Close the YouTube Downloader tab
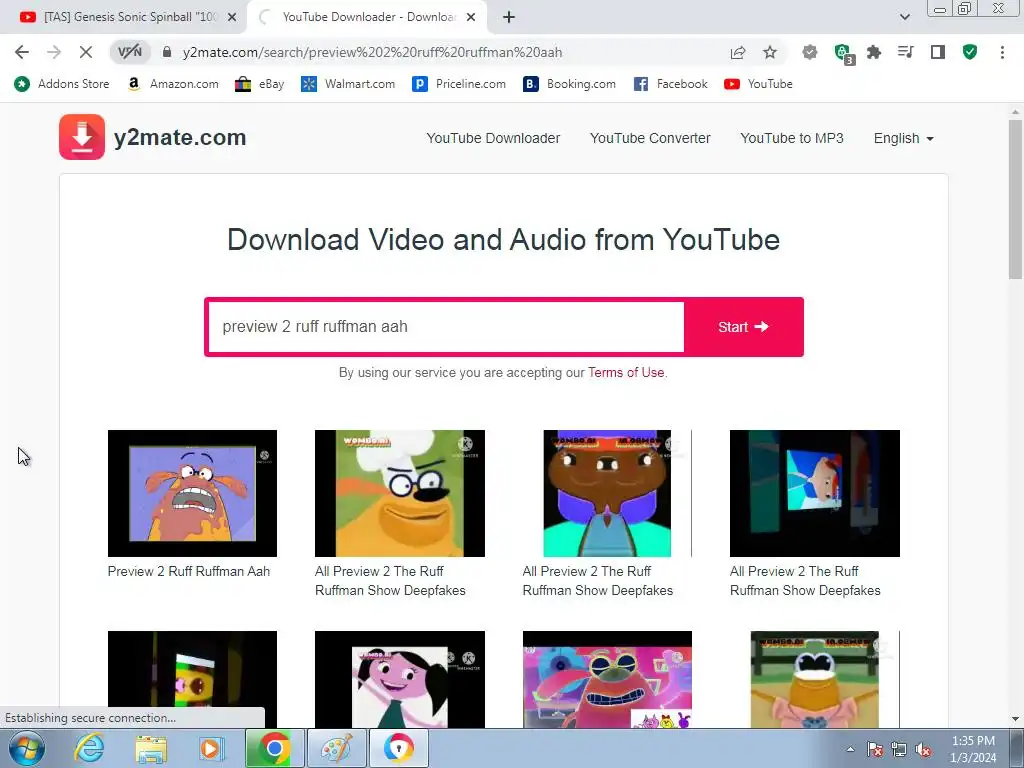Screen dimensions: 1024x768 [471, 18]
